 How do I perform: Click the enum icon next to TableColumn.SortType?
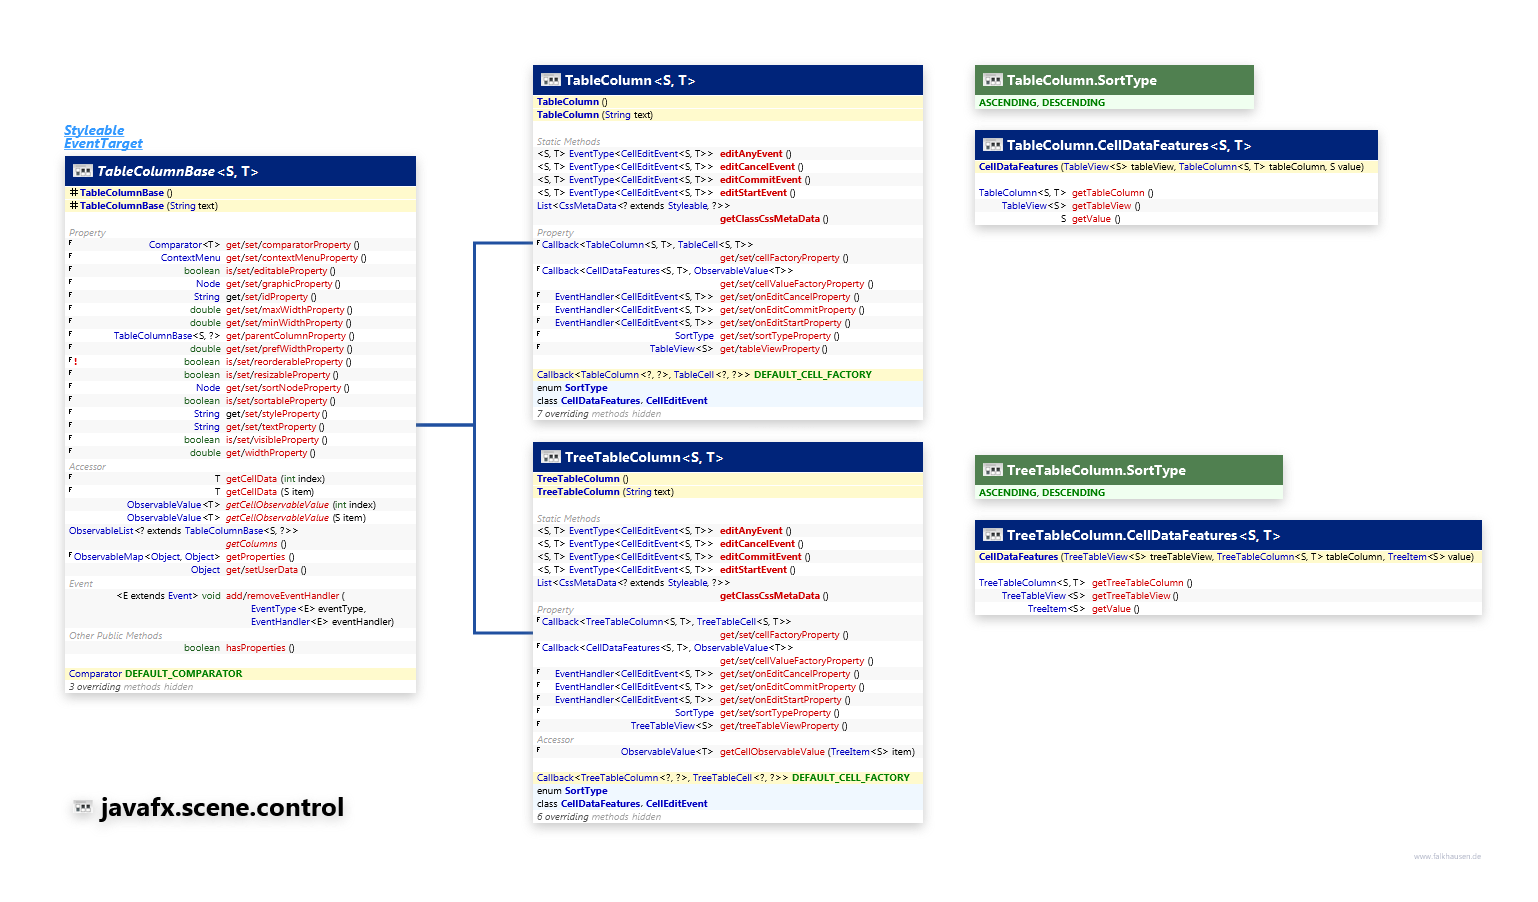pyautogui.click(x=992, y=80)
